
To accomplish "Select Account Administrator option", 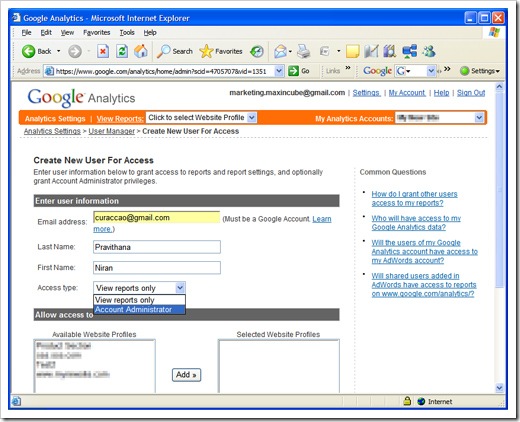I will pyautogui.click(x=139, y=309).
